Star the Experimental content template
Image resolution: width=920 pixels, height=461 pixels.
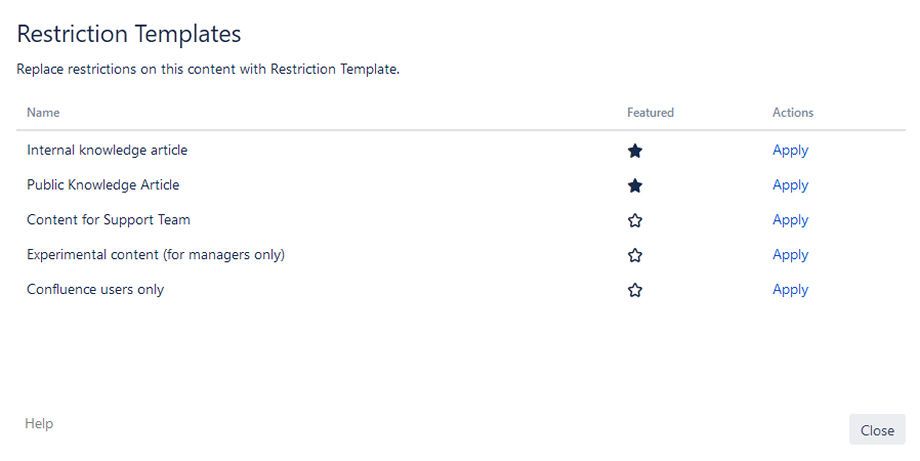pyautogui.click(x=635, y=255)
